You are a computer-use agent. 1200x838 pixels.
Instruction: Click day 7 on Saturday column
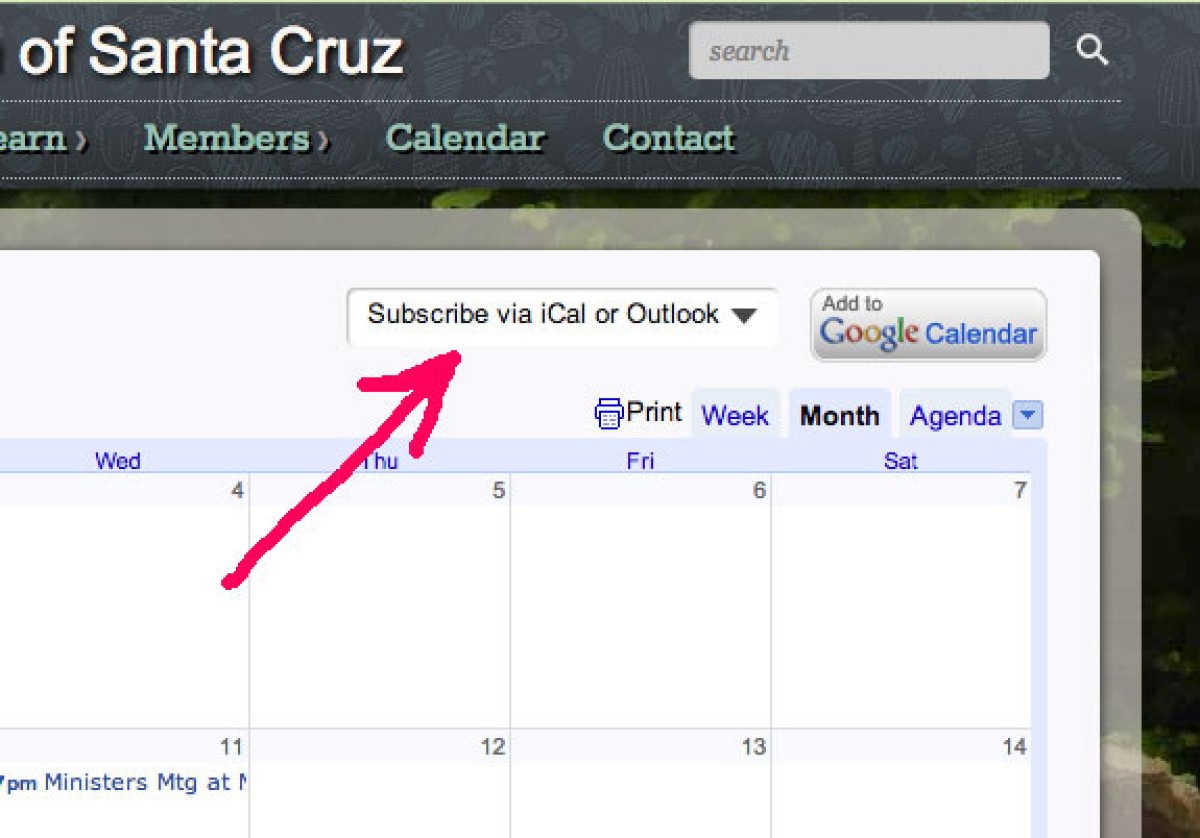point(1019,491)
